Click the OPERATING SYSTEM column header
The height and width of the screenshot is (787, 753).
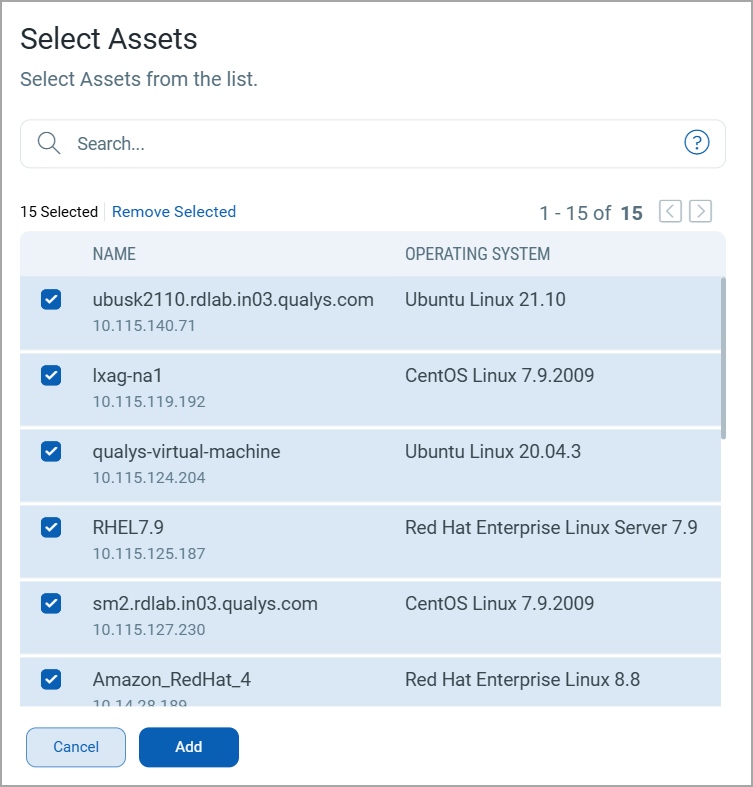(477, 254)
